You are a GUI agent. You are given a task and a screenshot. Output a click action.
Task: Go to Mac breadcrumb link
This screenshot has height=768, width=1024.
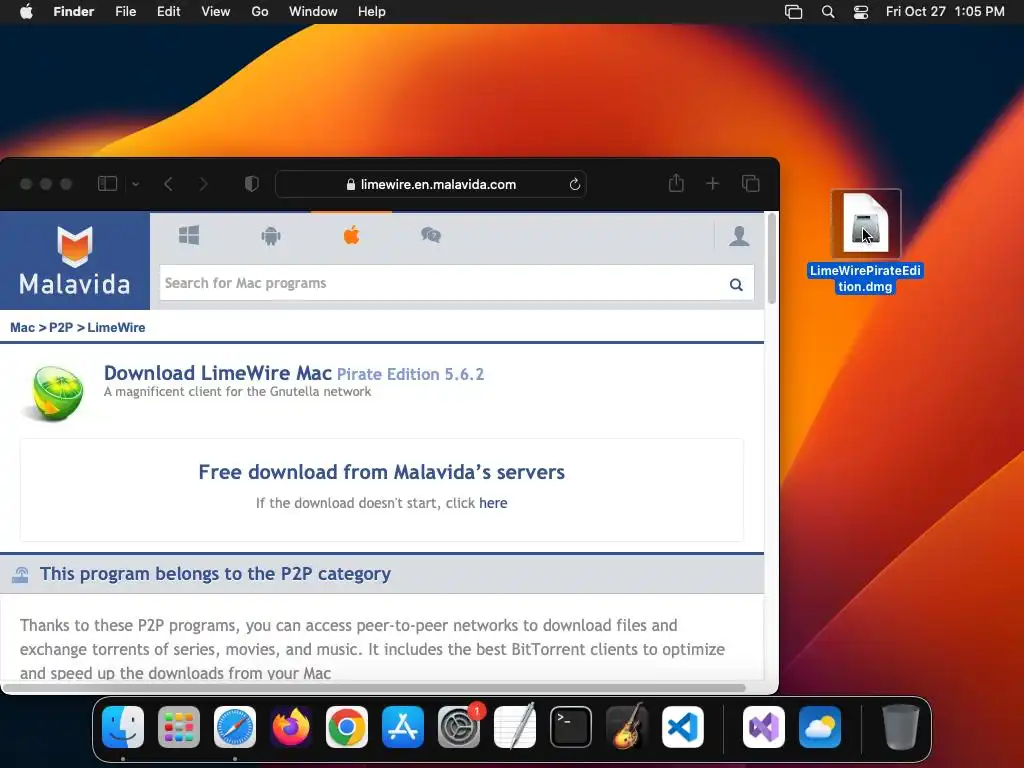click(22, 327)
